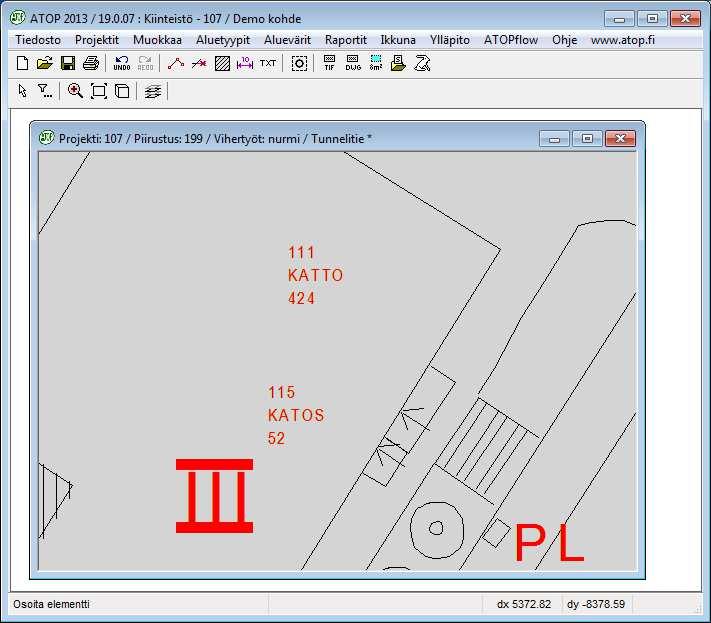
Task: Select the TXT text tool
Action: point(268,63)
